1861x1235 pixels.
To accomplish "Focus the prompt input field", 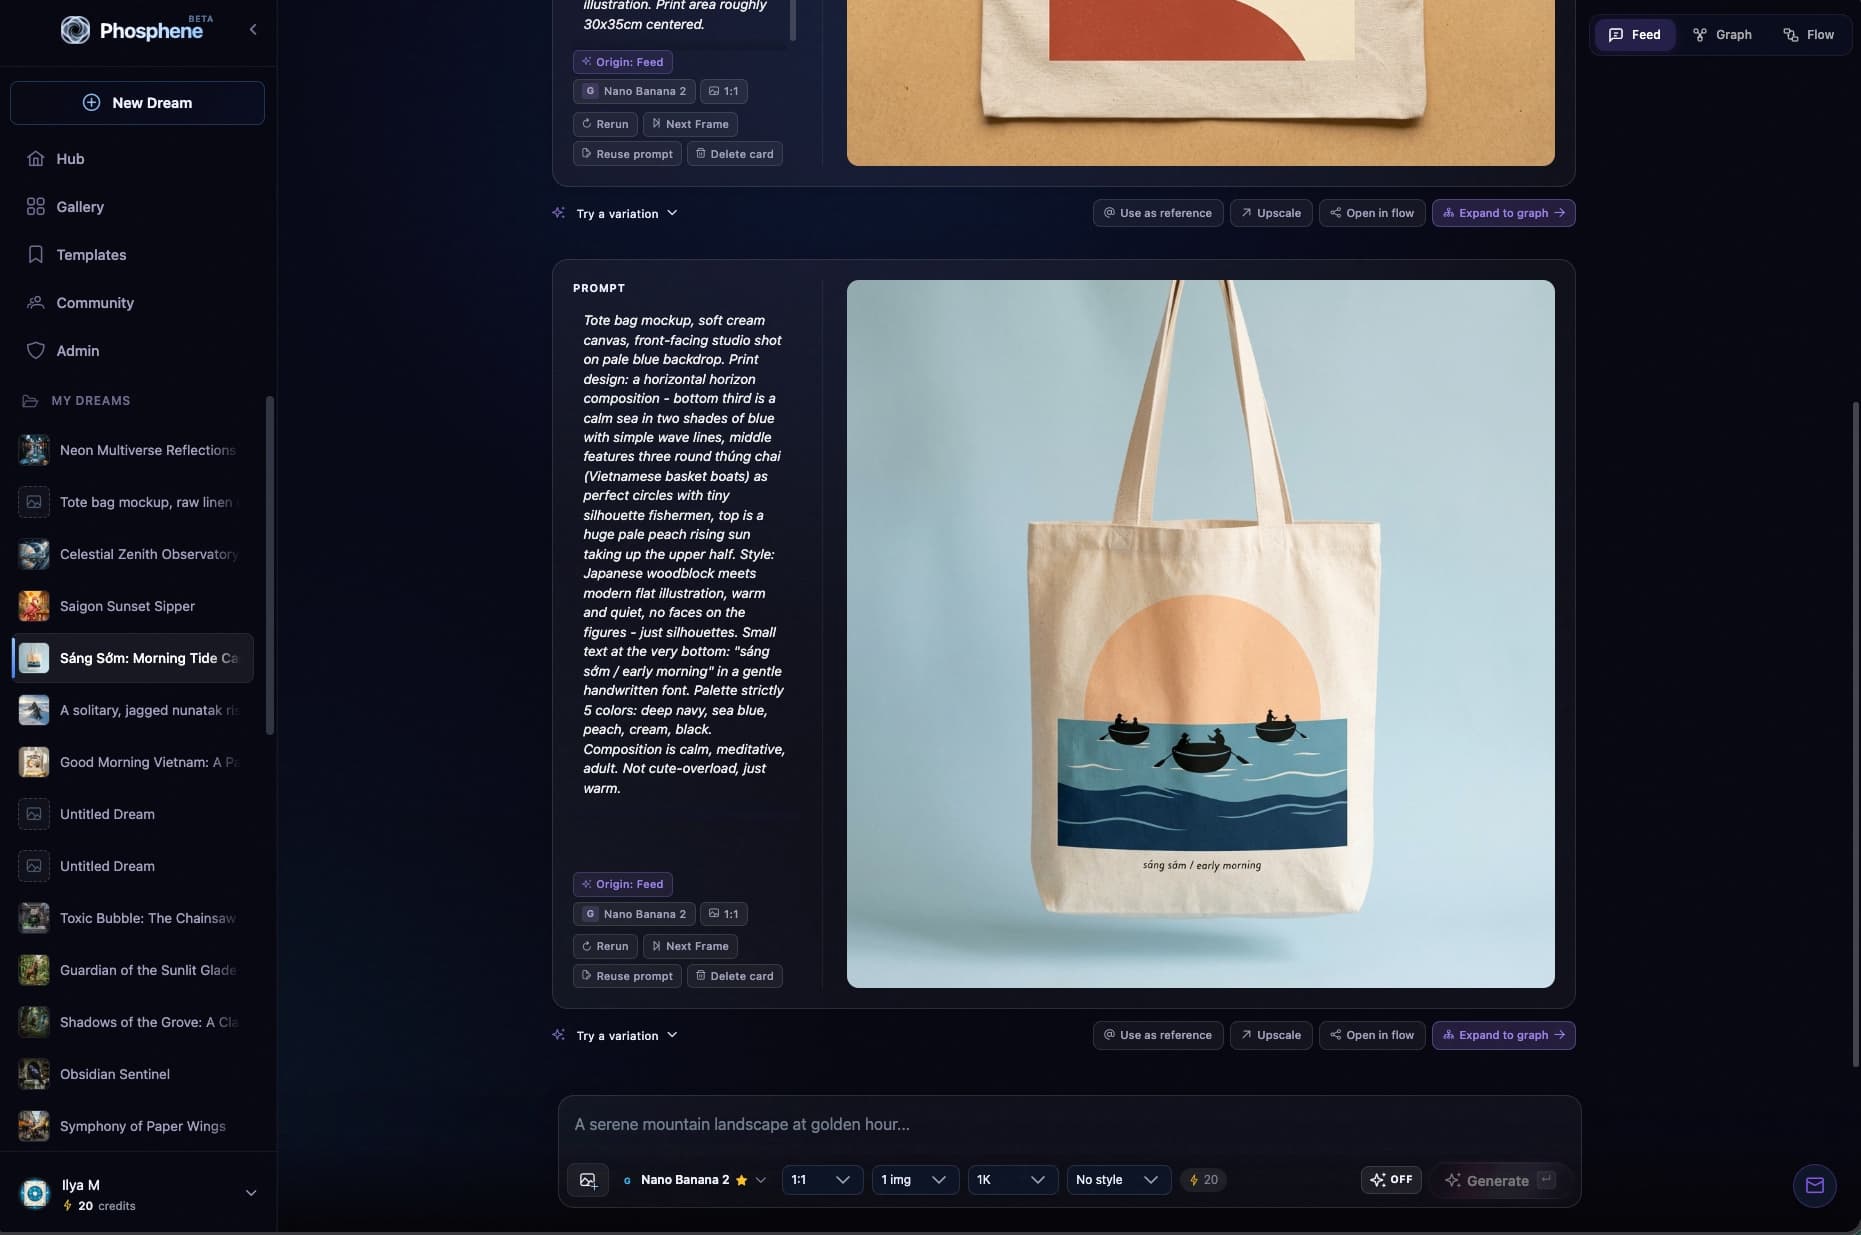I will point(1069,1125).
